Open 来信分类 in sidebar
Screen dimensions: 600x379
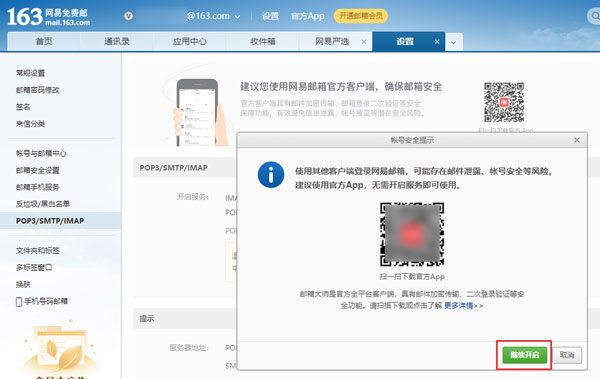pos(30,124)
